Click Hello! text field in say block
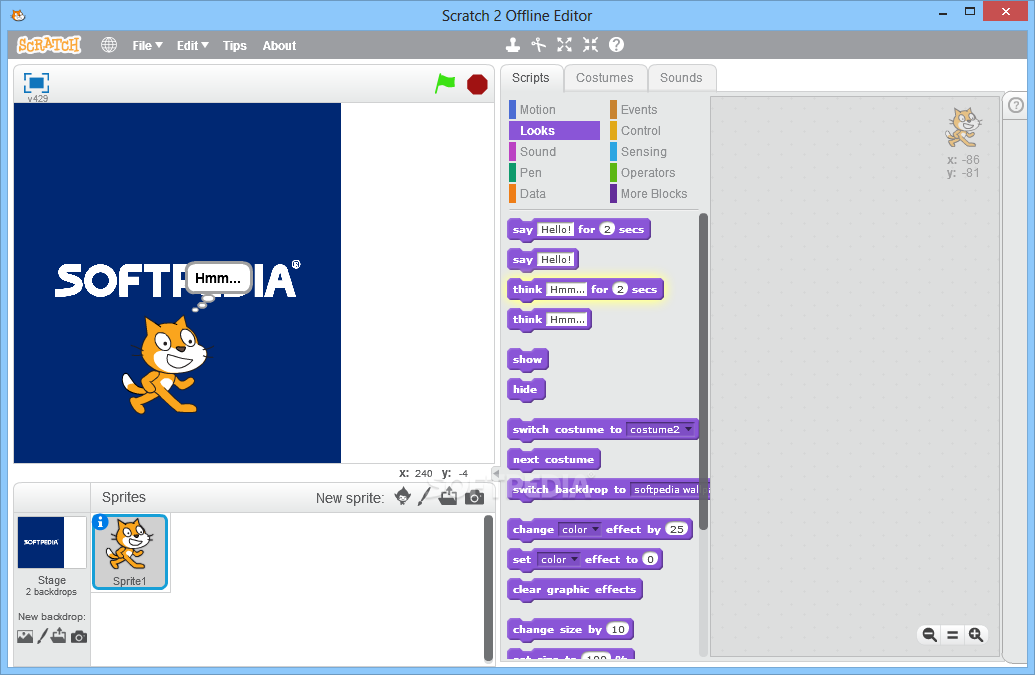 pos(556,259)
